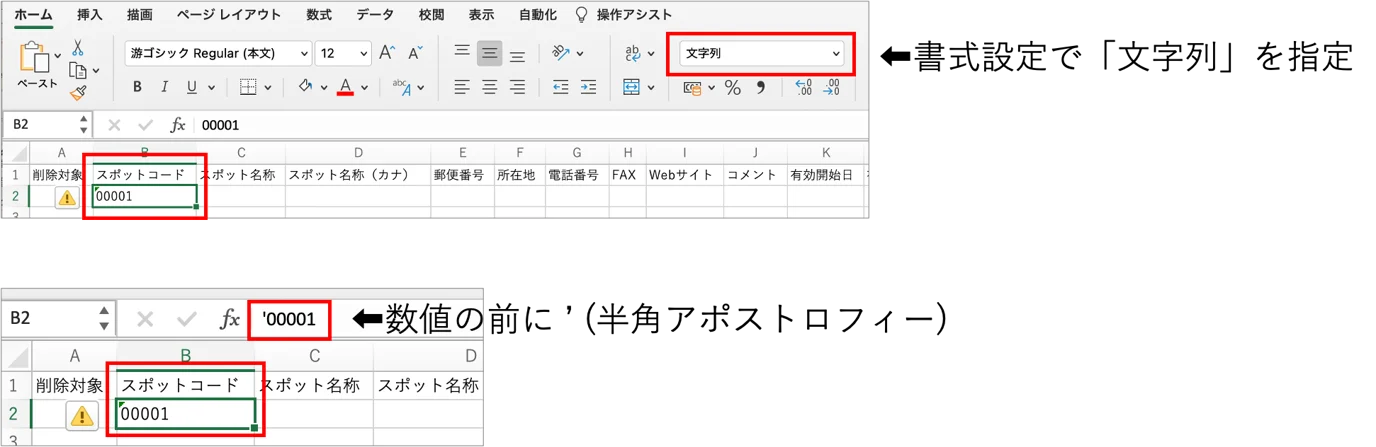Cut selection with the scissors icon

78,48
